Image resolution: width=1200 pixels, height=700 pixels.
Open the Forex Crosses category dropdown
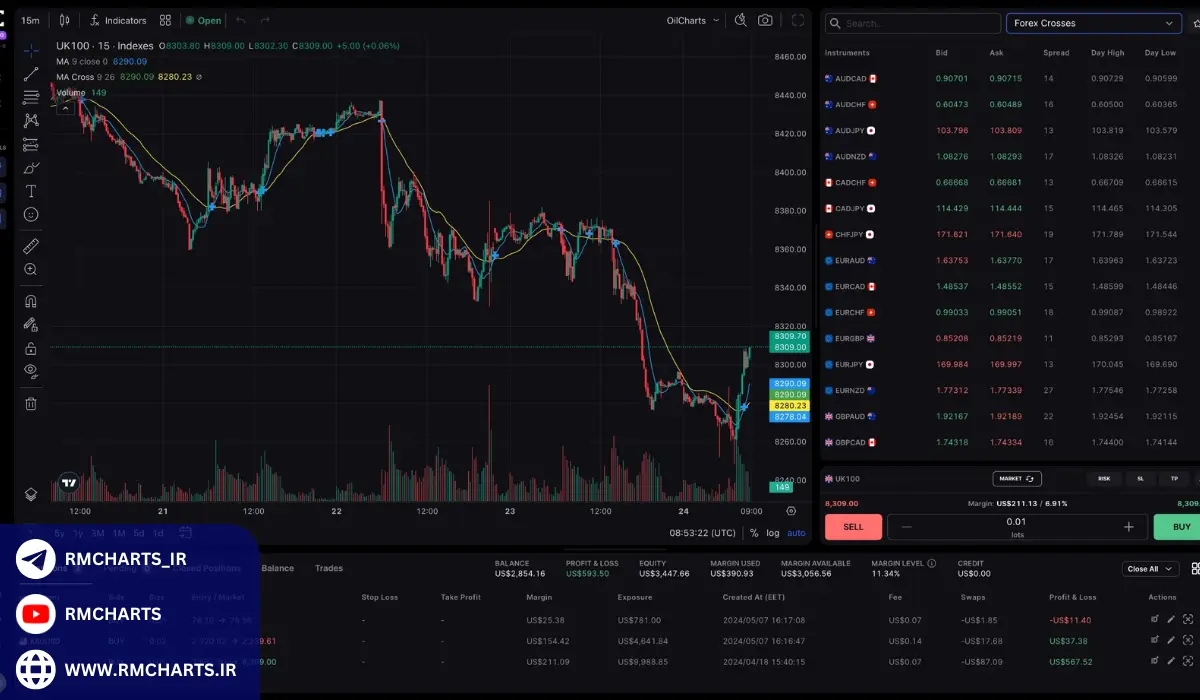(1093, 23)
